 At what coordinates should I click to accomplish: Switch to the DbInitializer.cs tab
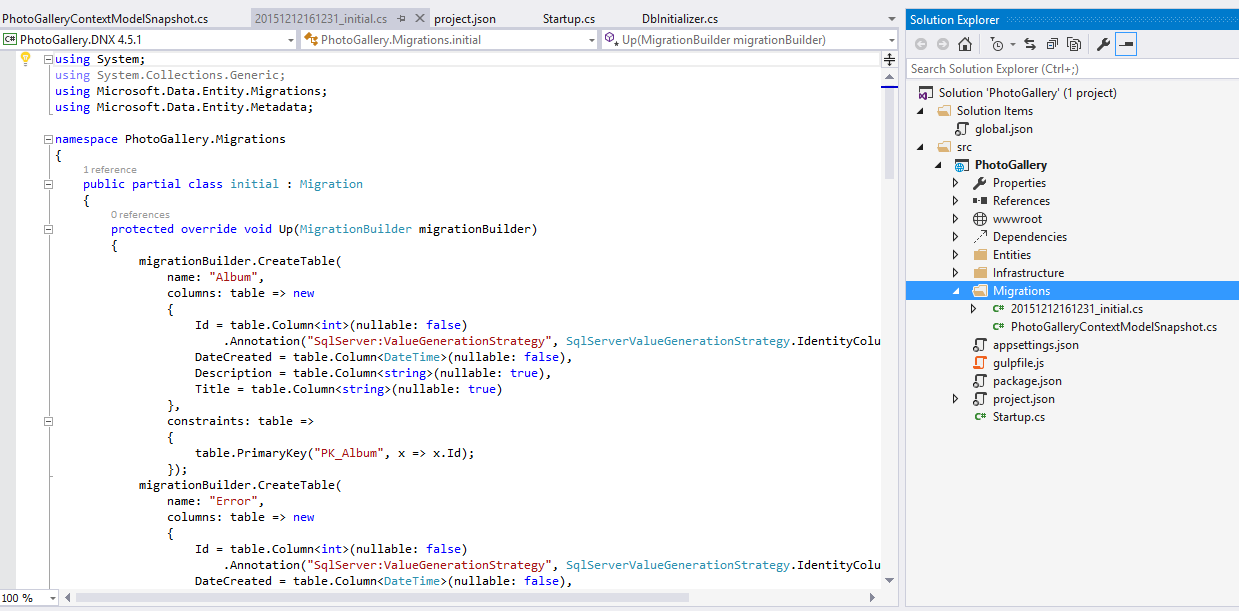pyautogui.click(x=679, y=19)
